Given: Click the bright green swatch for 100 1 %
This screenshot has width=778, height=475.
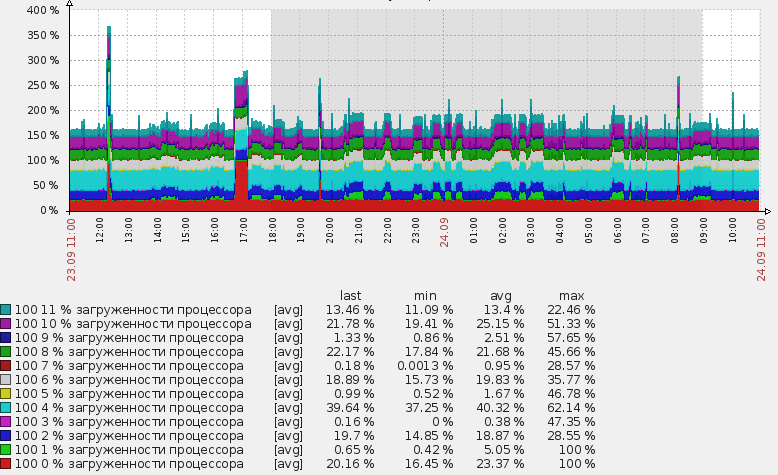Looking at the screenshot, I should [5, 450].
